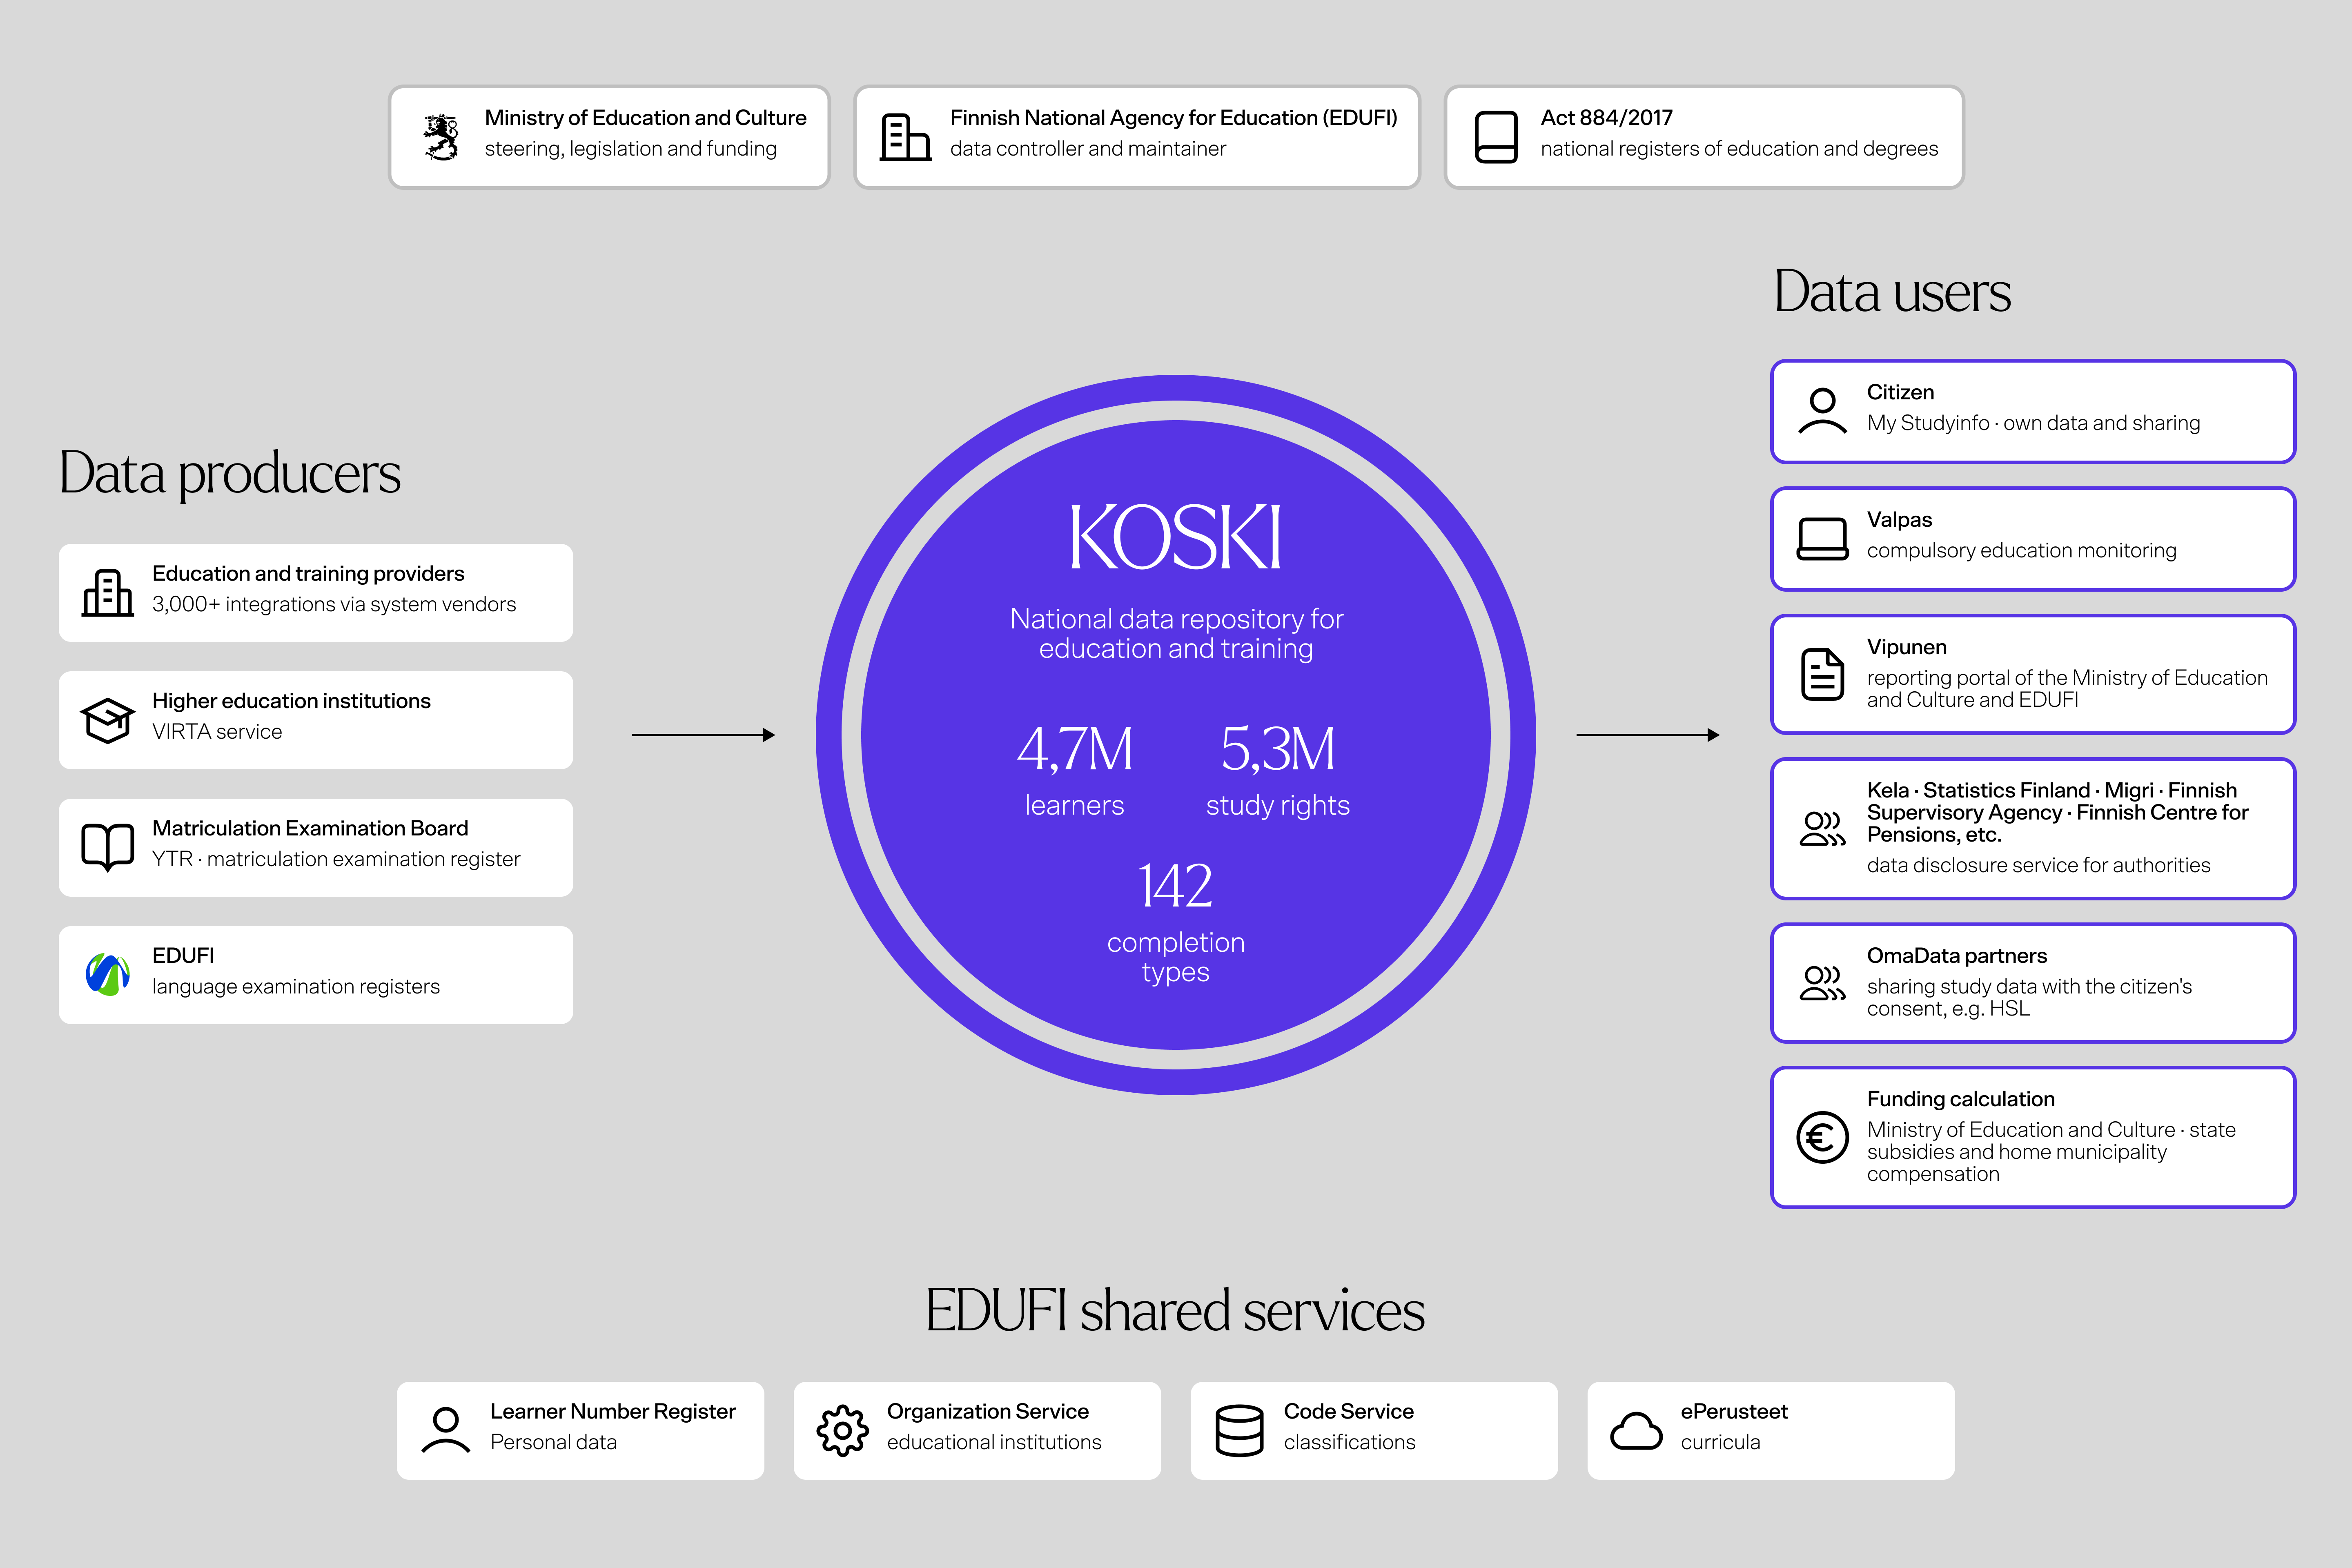2352x1568 pixels.
Task: Click "national registers of education and degrees" text
Action: click(1739, 149)
